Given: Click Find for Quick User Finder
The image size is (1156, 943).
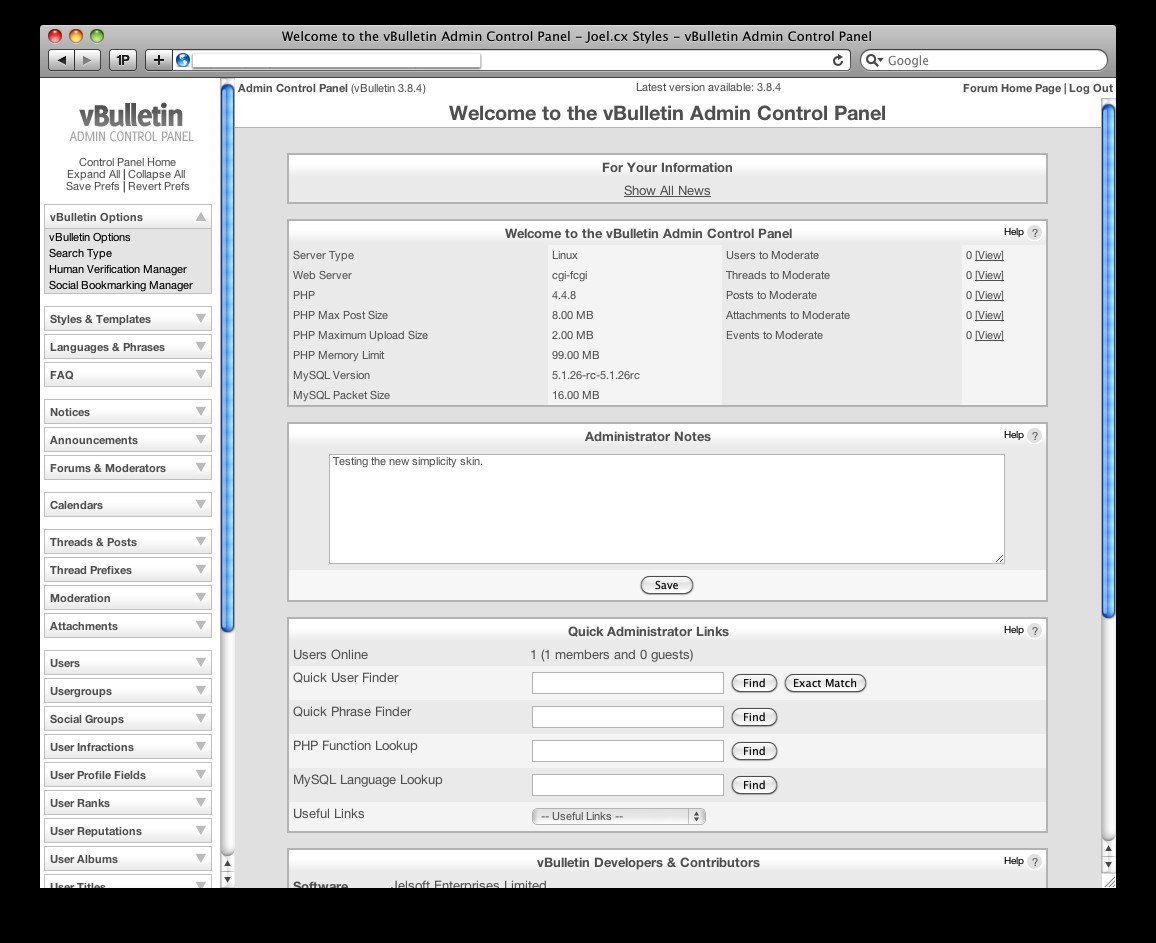Looking at the screenshot, I should click(x=754, y=683).
